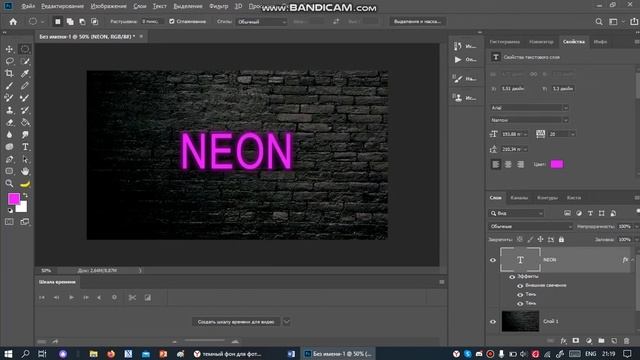Choose Intersect with selection mode
This screenshot has width=640, height=360.
point(94,22)
